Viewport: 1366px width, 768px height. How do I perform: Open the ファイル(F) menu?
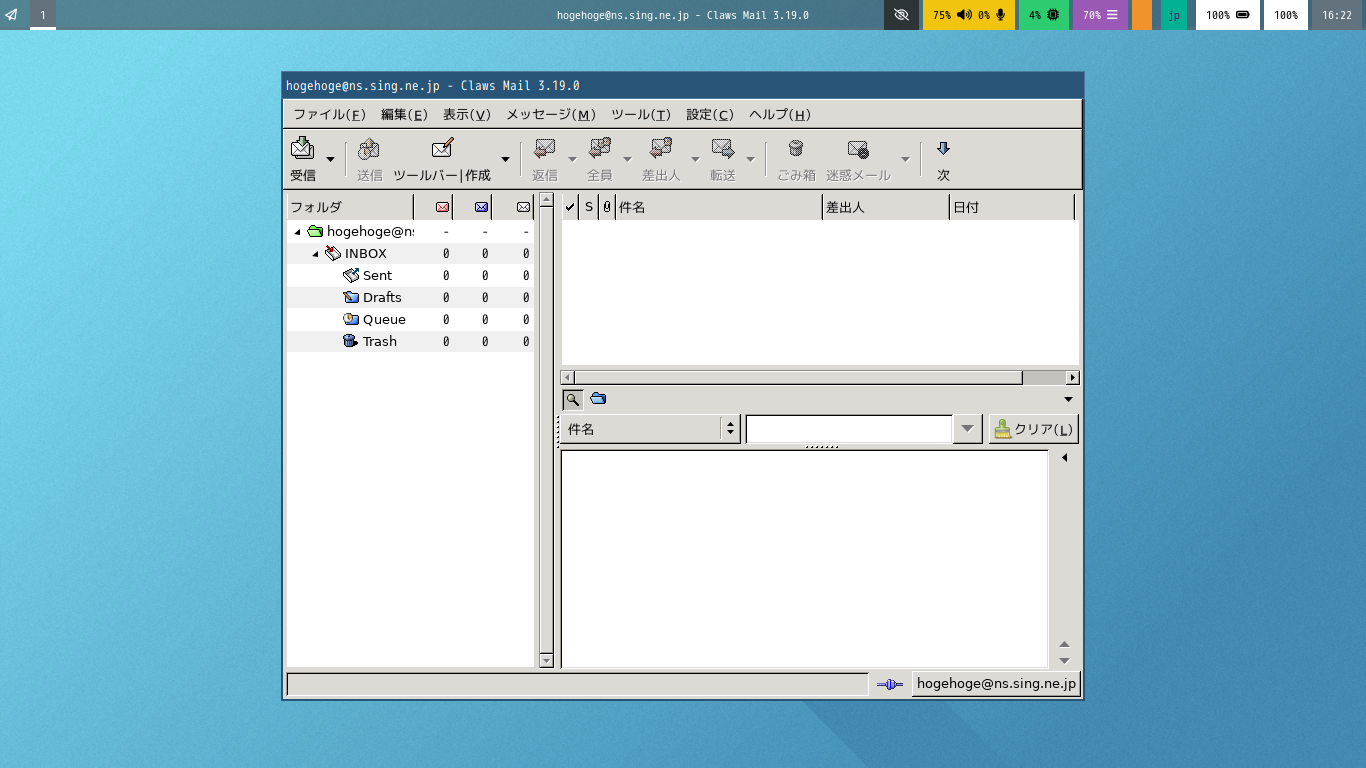click(329, 114)
